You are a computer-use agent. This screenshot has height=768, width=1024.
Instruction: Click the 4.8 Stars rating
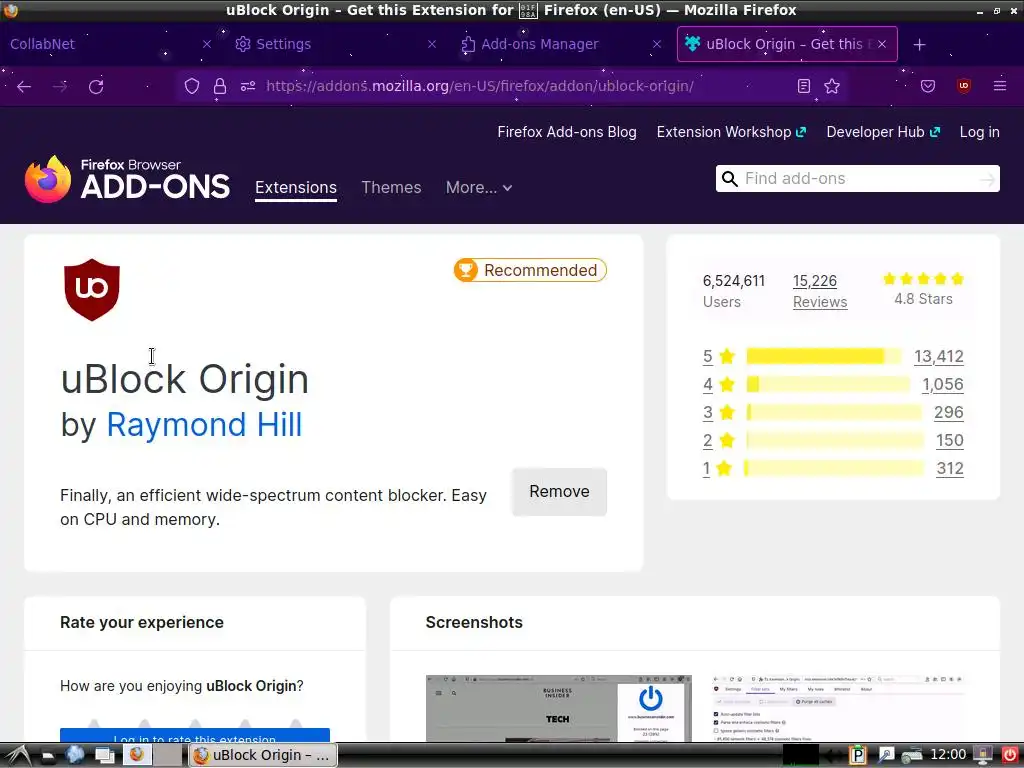click(923, 289)
